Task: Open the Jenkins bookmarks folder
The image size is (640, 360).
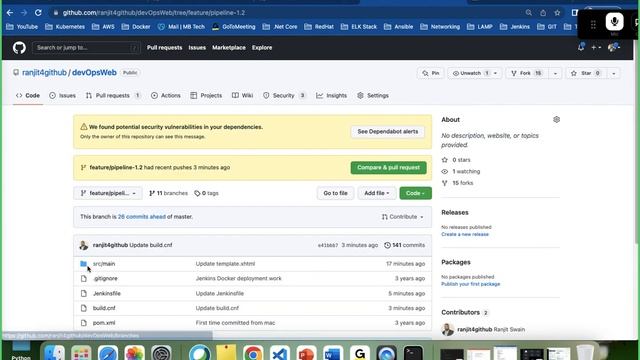Action: click(x=515, y=27)
